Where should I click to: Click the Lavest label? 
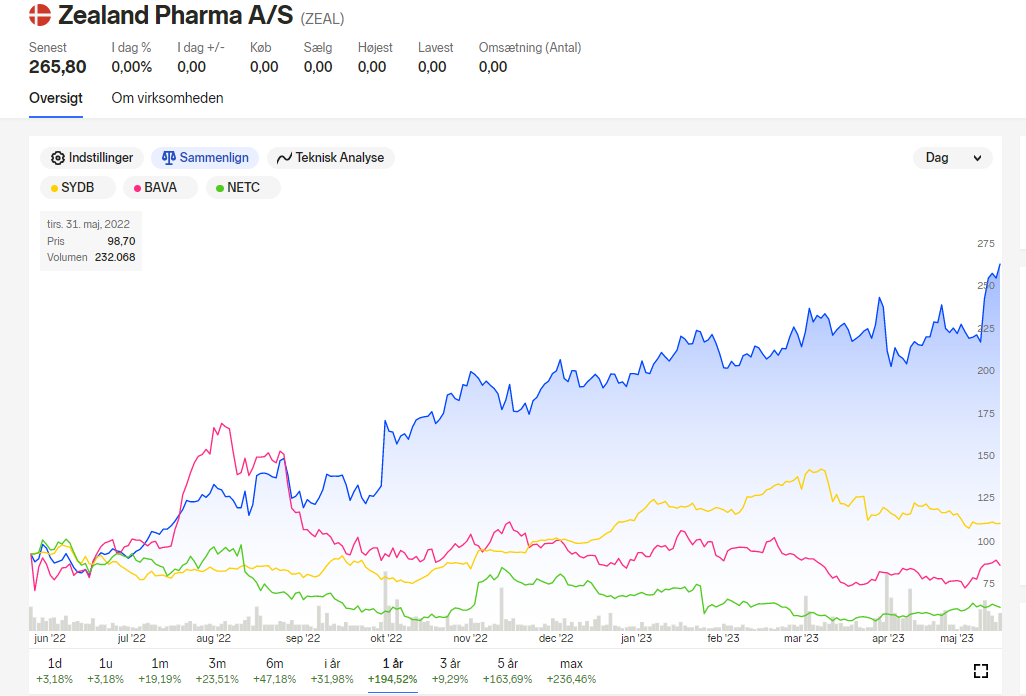click(435, 48)
